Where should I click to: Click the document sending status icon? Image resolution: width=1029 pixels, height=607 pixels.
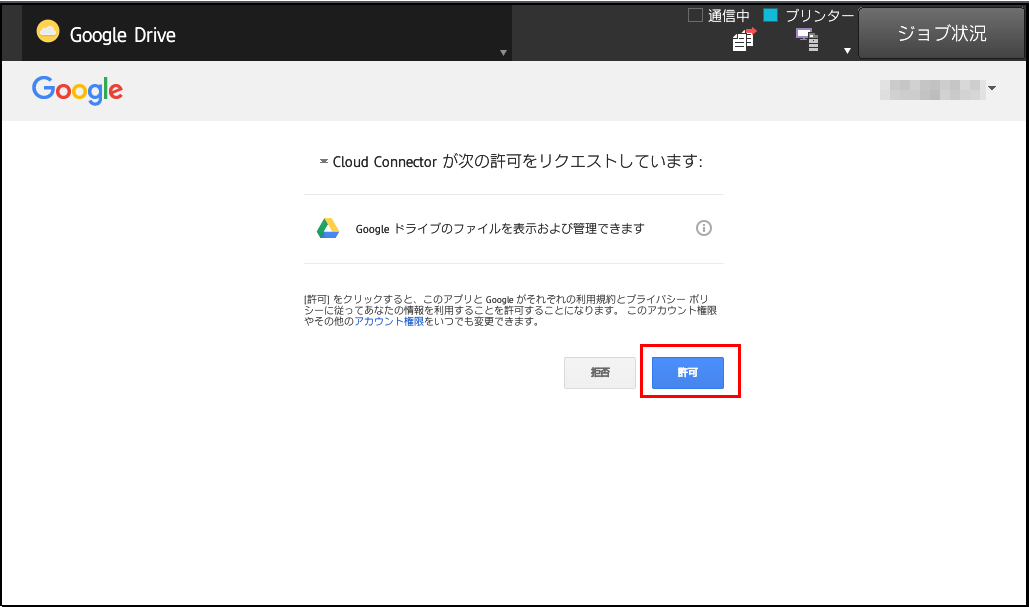pos(744,40)
